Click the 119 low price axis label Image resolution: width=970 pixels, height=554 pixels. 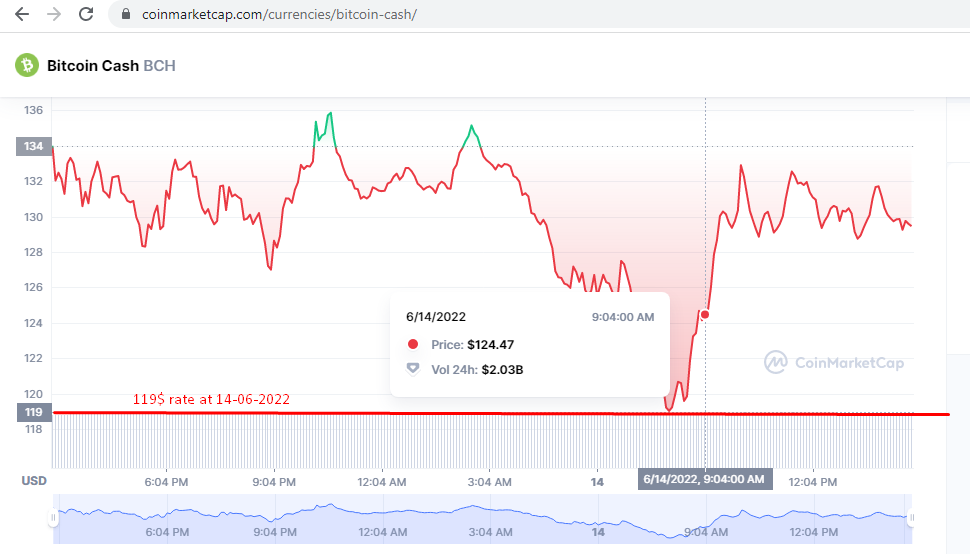pyautogui.click(x=33, y=412)
